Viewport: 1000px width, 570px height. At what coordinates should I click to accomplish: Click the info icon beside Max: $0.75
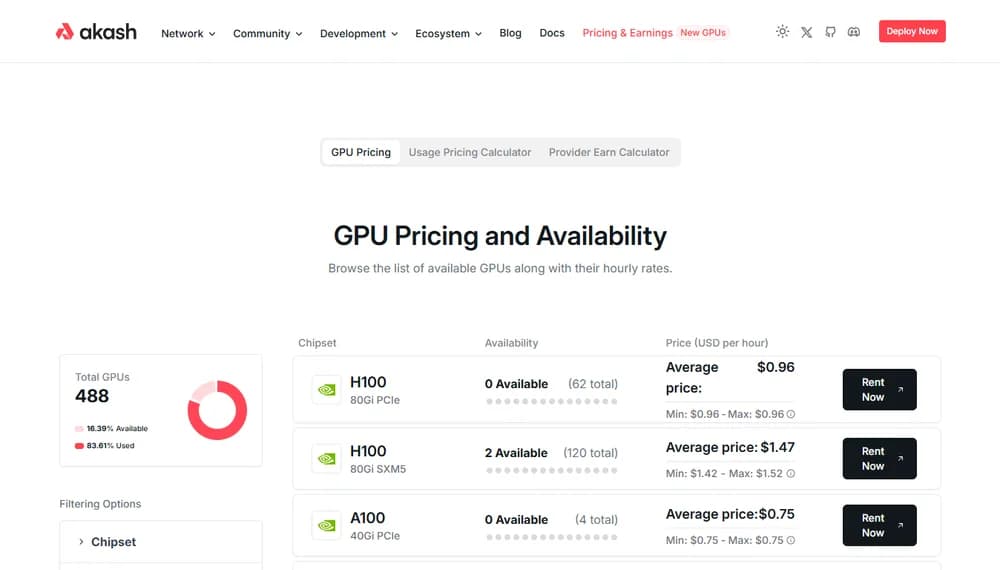(791, 541)
